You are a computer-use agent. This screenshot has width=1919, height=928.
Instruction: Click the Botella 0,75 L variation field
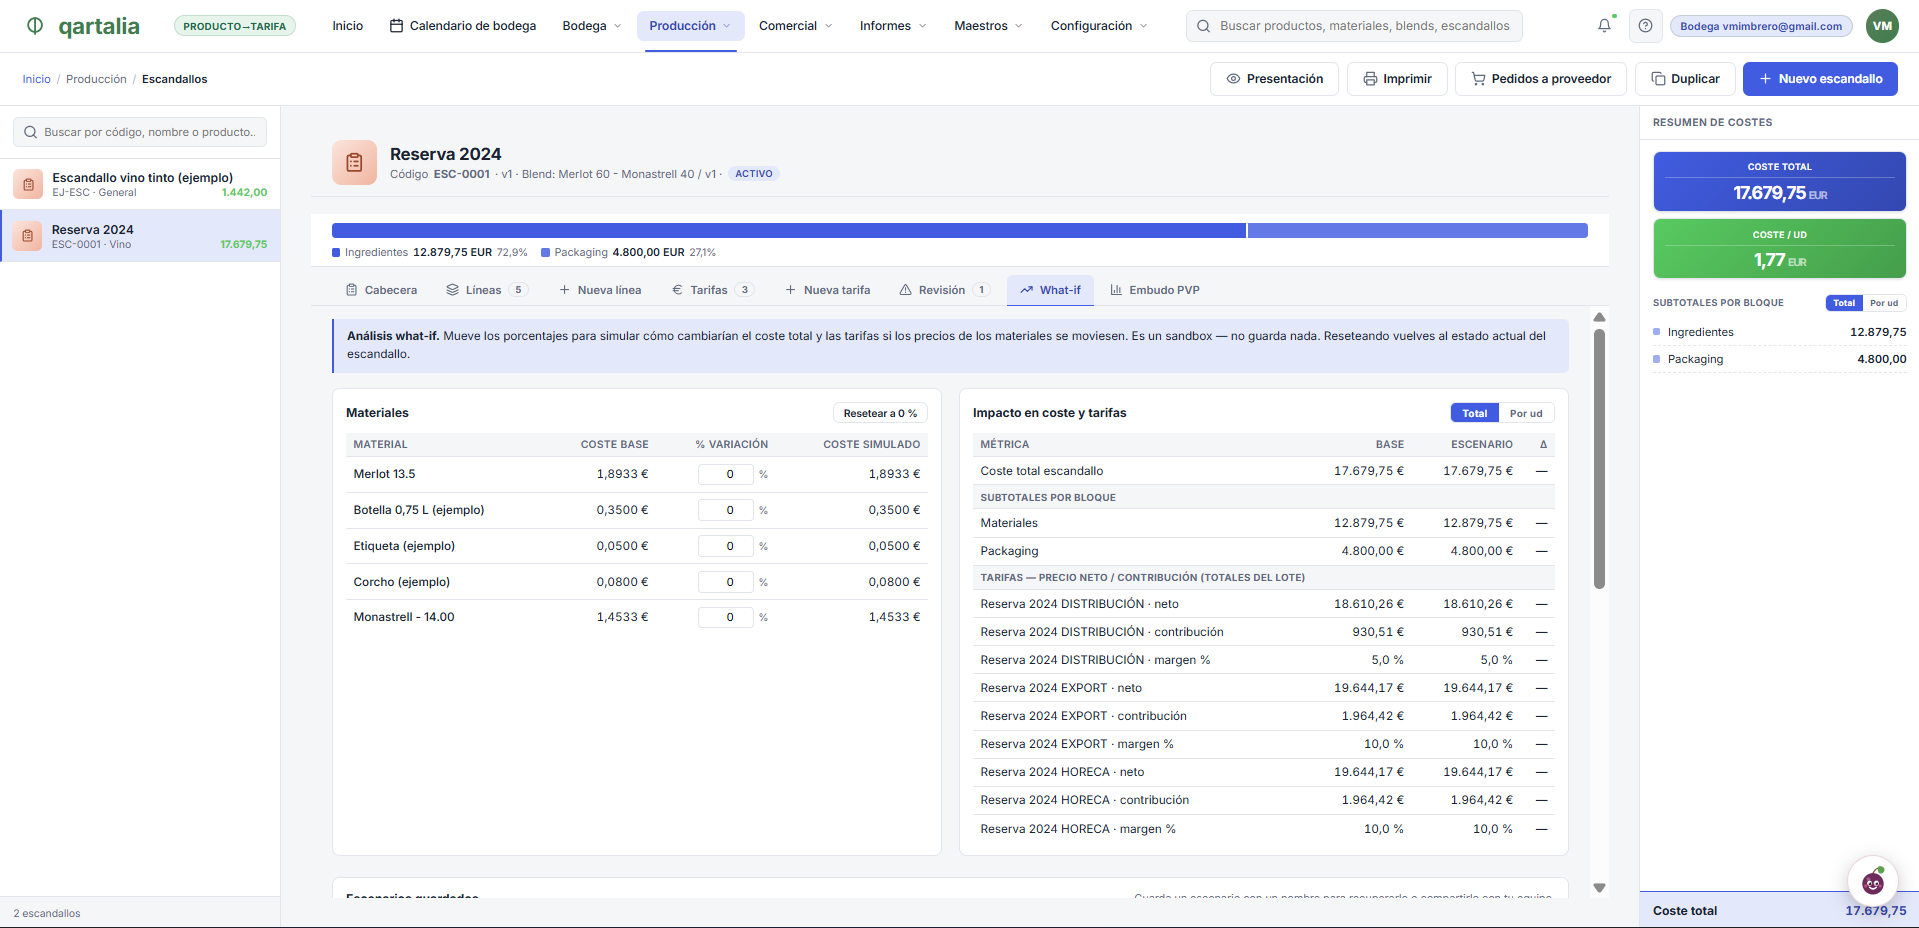point(726,510)
